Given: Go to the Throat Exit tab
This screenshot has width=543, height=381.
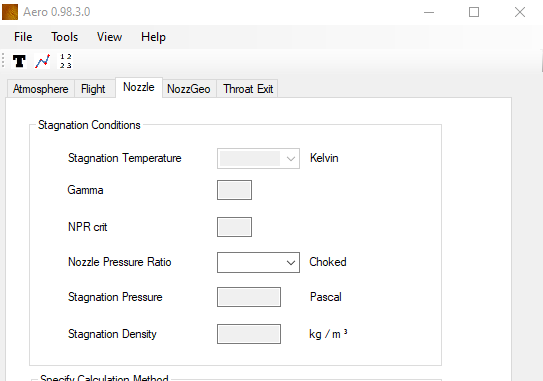Looking at the screenshot, I should tap(248, 89).
